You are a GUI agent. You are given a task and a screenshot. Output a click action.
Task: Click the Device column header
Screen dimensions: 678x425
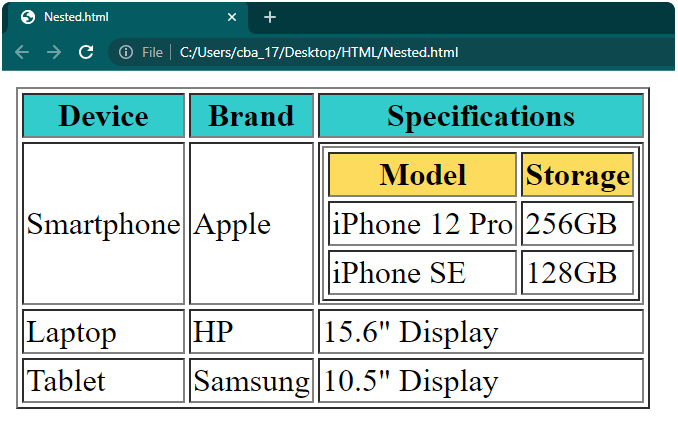pyautogui.click(x=103, y=116)
